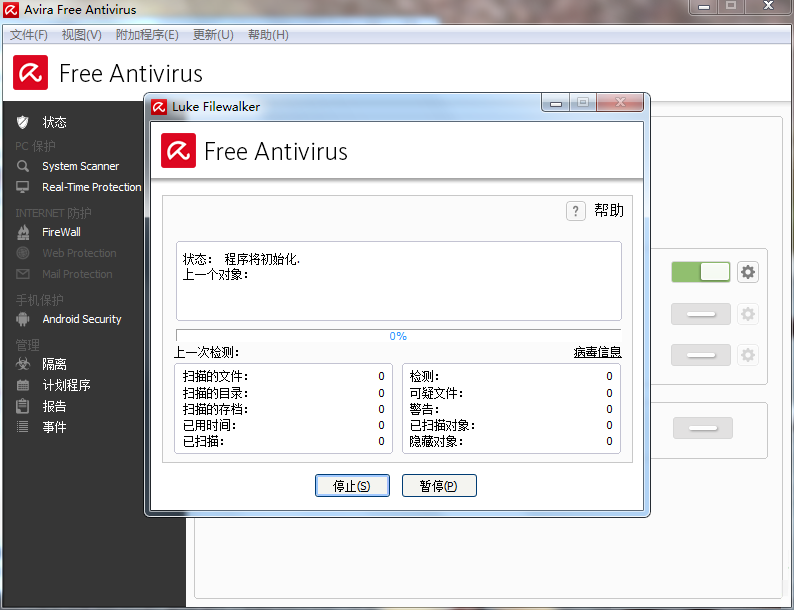Click the shield icon next to 状态
Viewport: 794px width, 610px height.
pyautogui.click(x=23, y=122)
